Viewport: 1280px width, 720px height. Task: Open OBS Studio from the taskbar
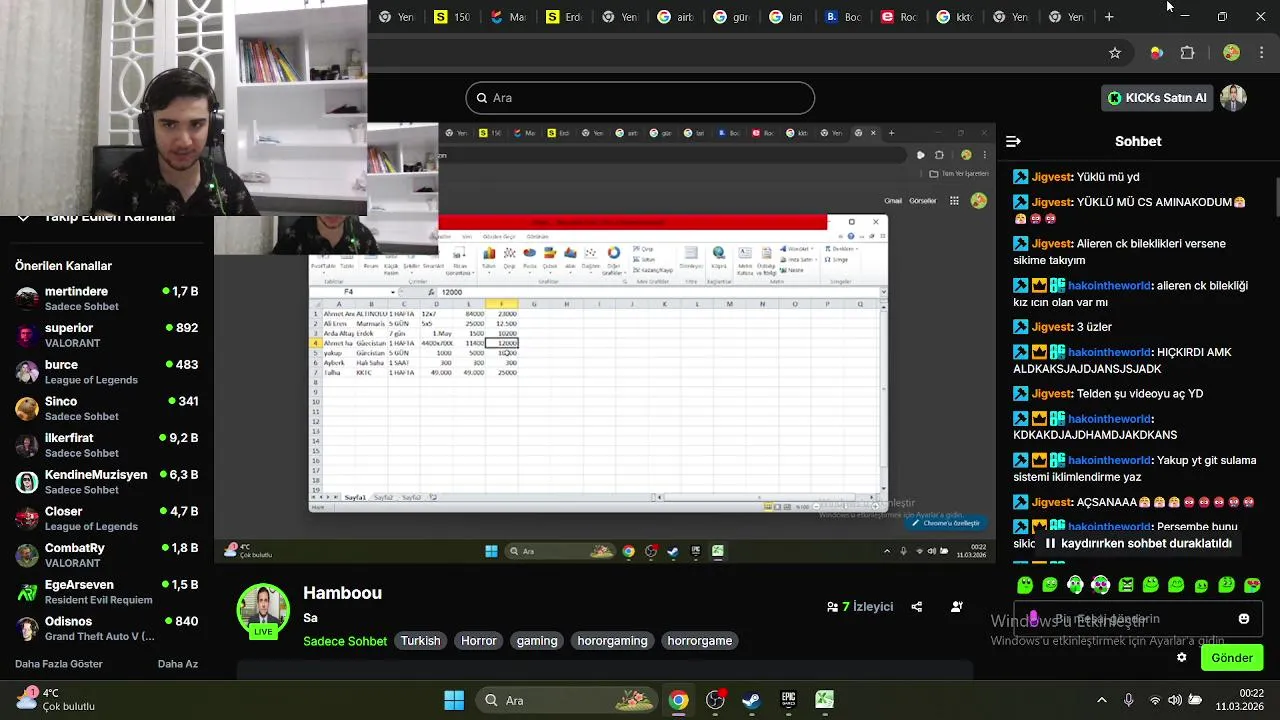(715, 700)
